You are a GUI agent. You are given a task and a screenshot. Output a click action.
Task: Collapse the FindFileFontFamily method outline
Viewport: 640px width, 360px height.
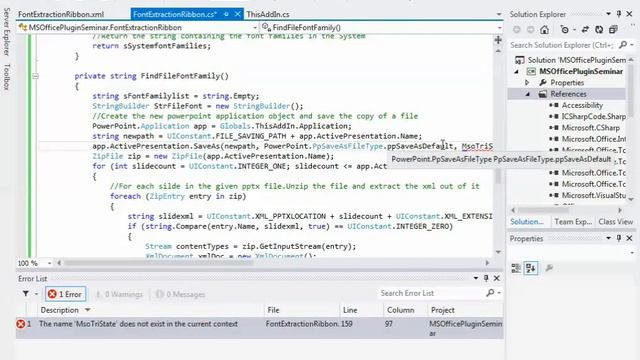(x=36, y=76)
